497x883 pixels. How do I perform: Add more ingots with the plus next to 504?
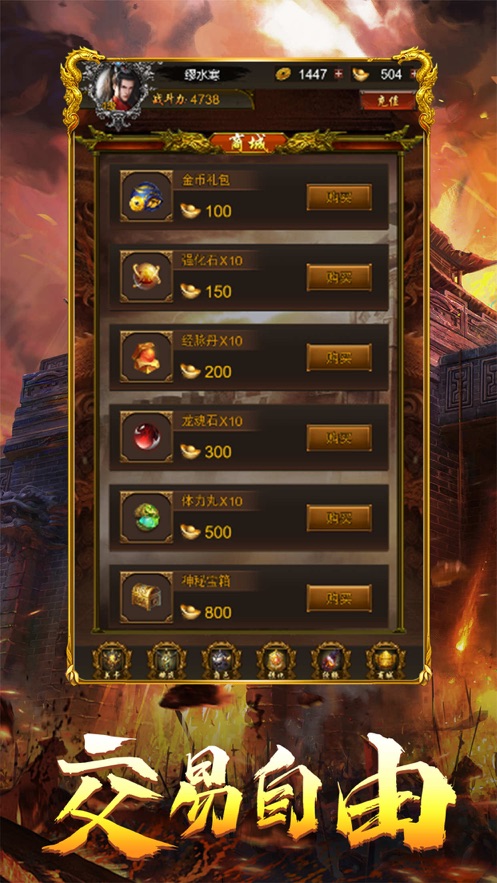pos(415,74)
